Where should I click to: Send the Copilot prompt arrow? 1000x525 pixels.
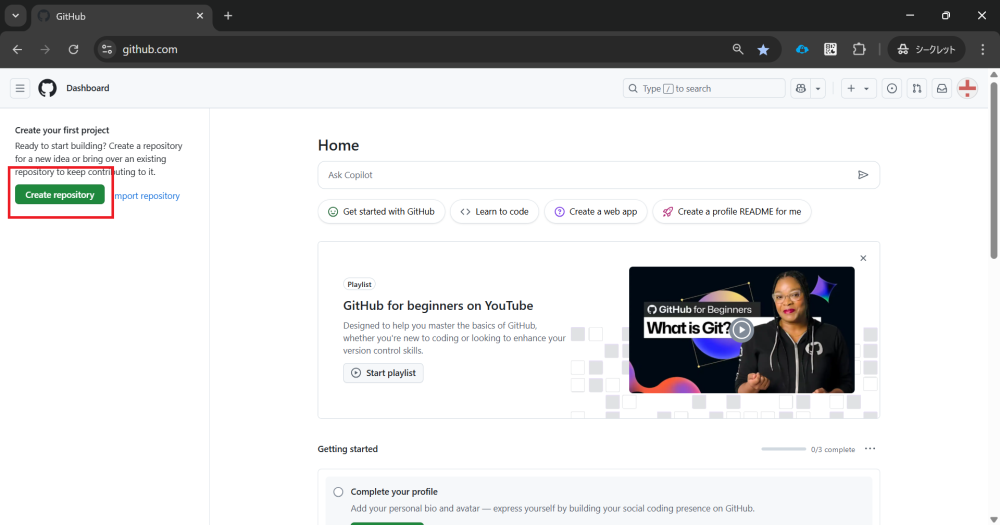[863, 175]
